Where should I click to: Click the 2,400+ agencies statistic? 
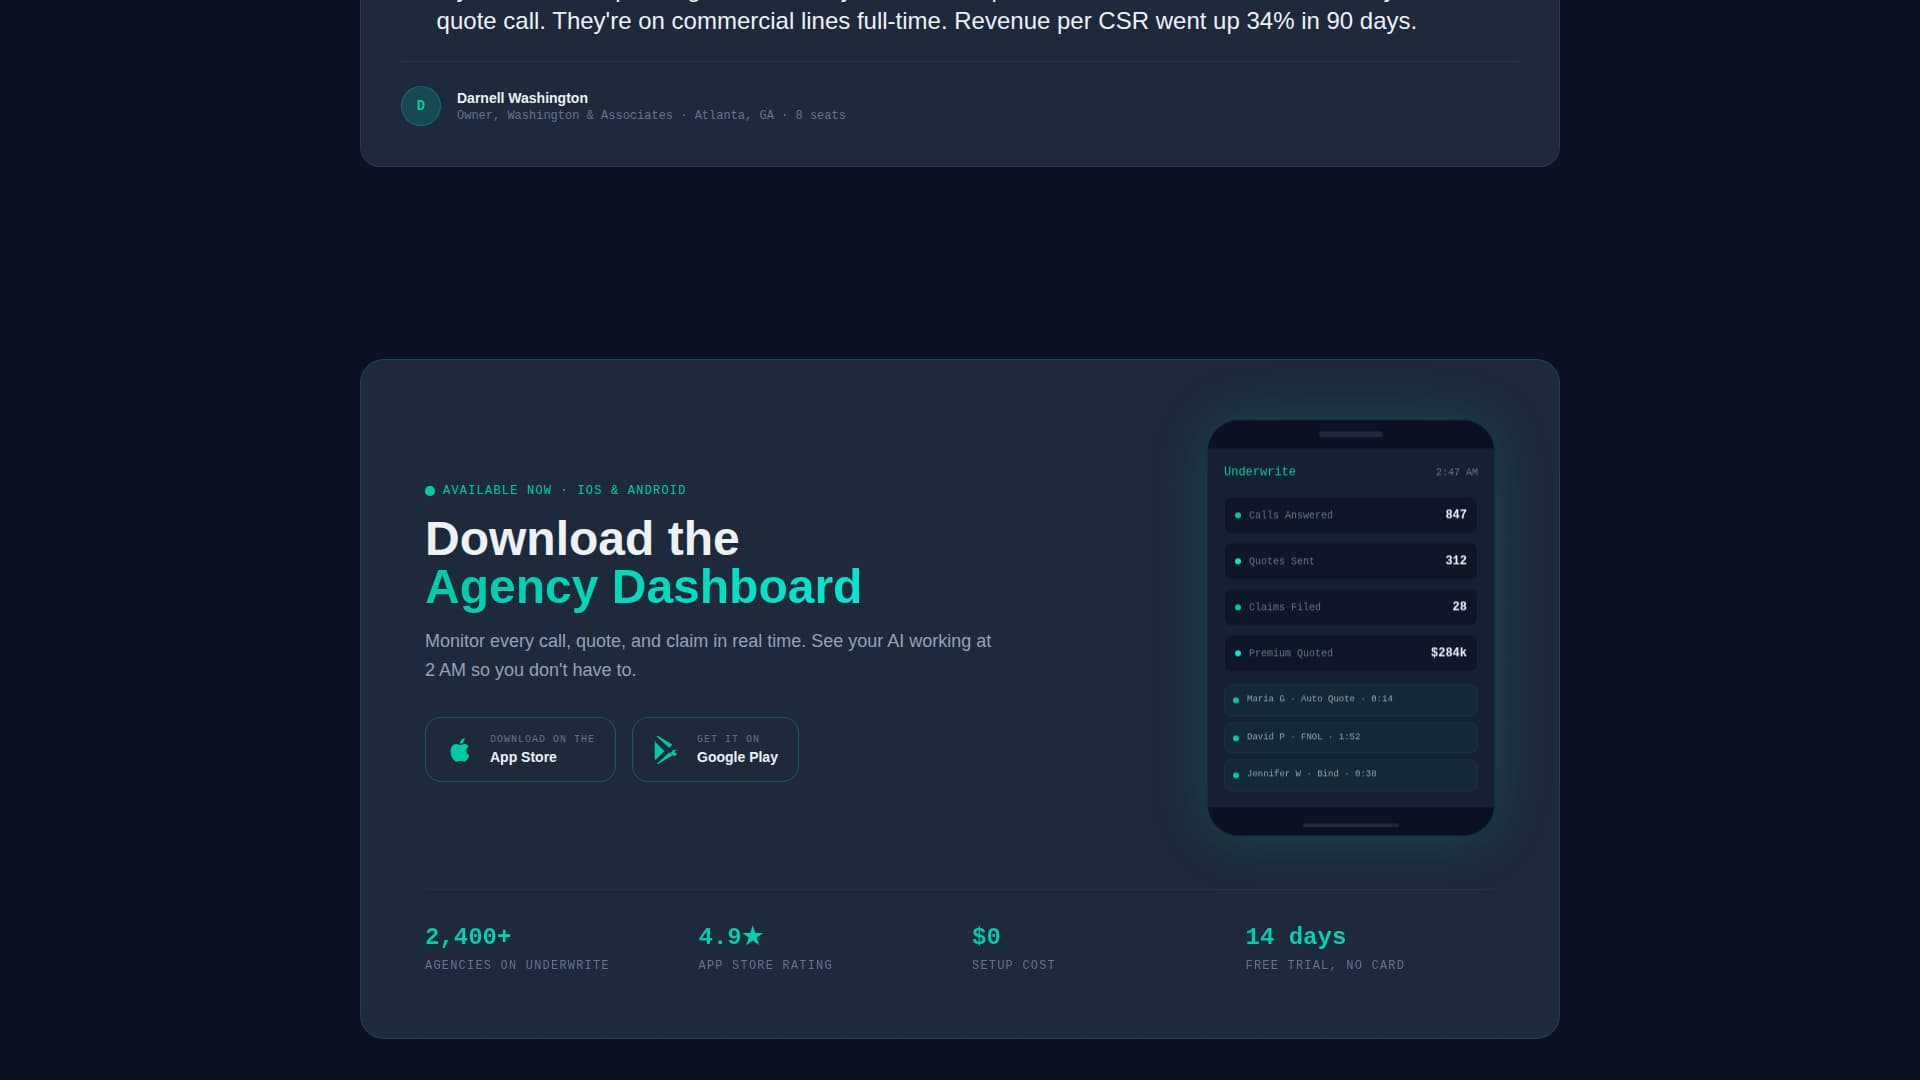click(x=468, y=937)
